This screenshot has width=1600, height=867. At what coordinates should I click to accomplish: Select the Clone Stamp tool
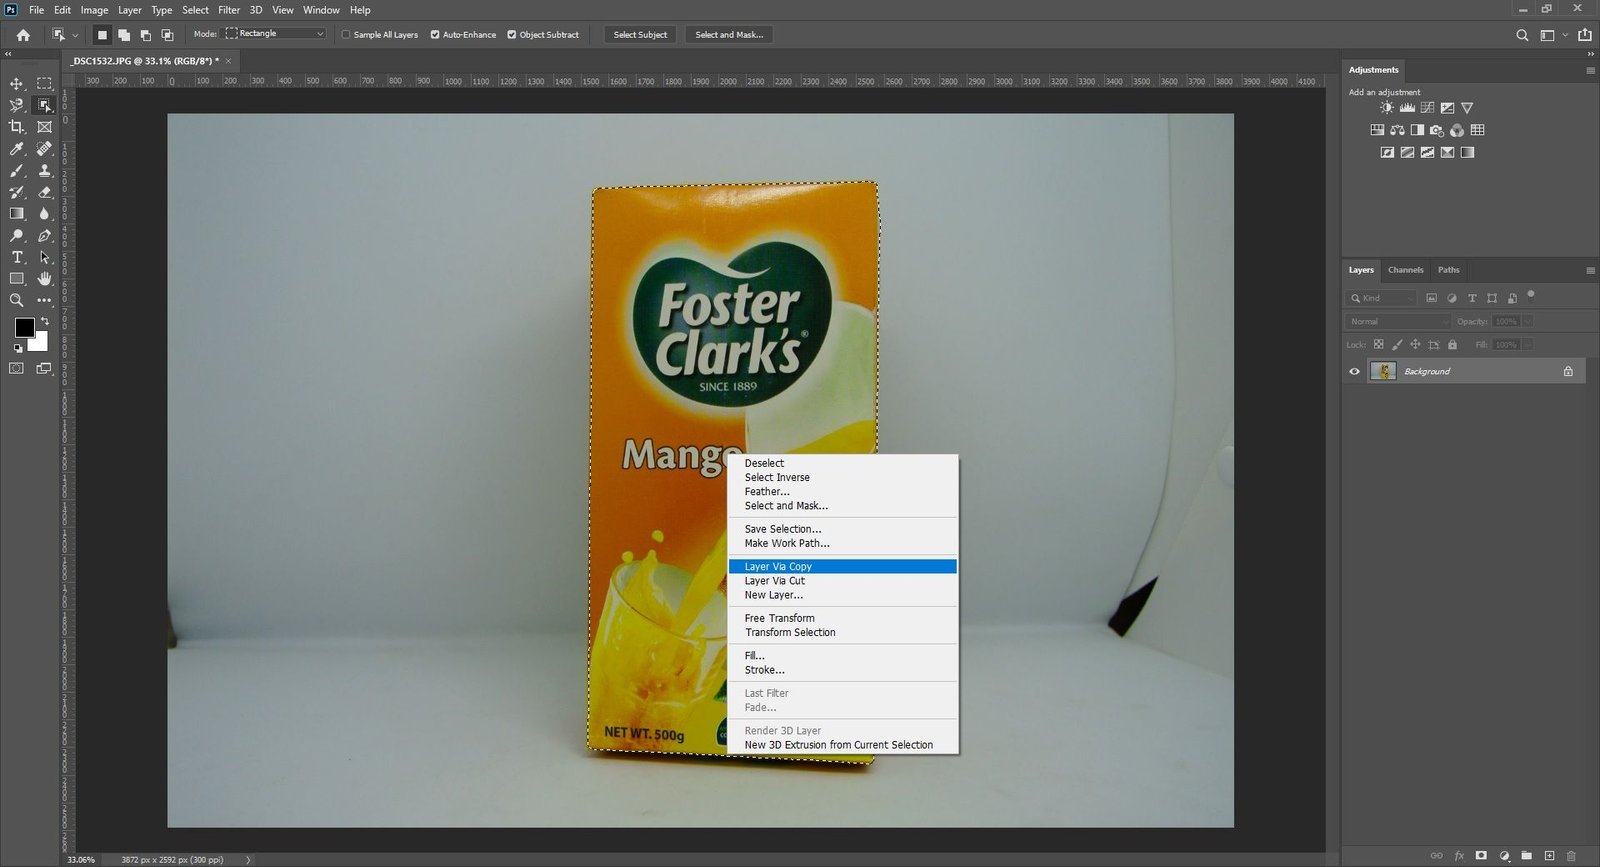pos(44,170)
